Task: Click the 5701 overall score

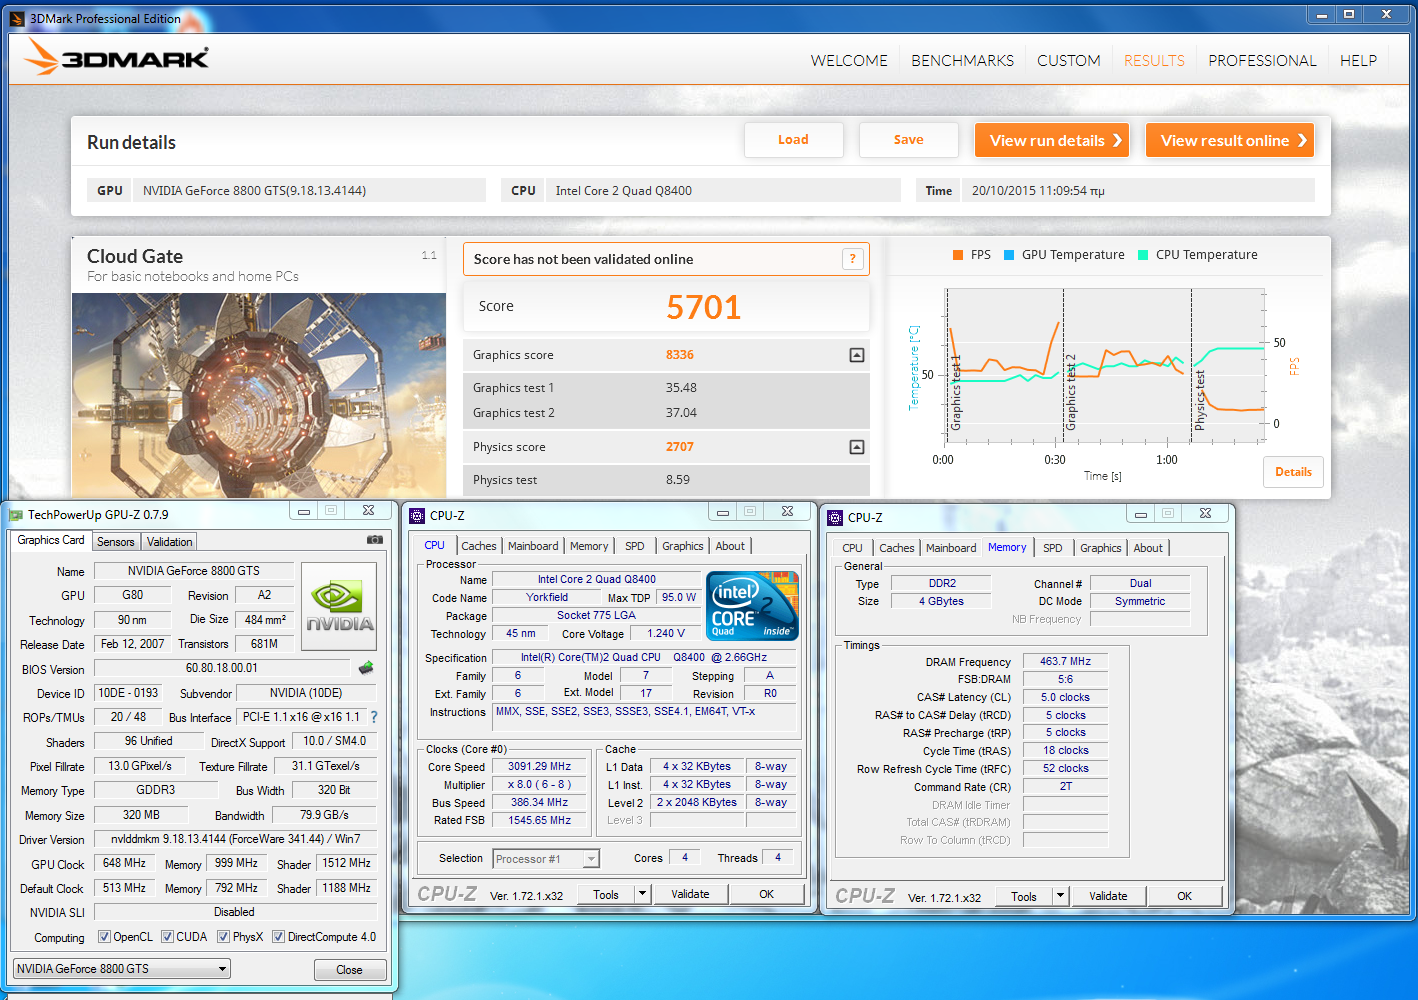Action: [704, 307]
